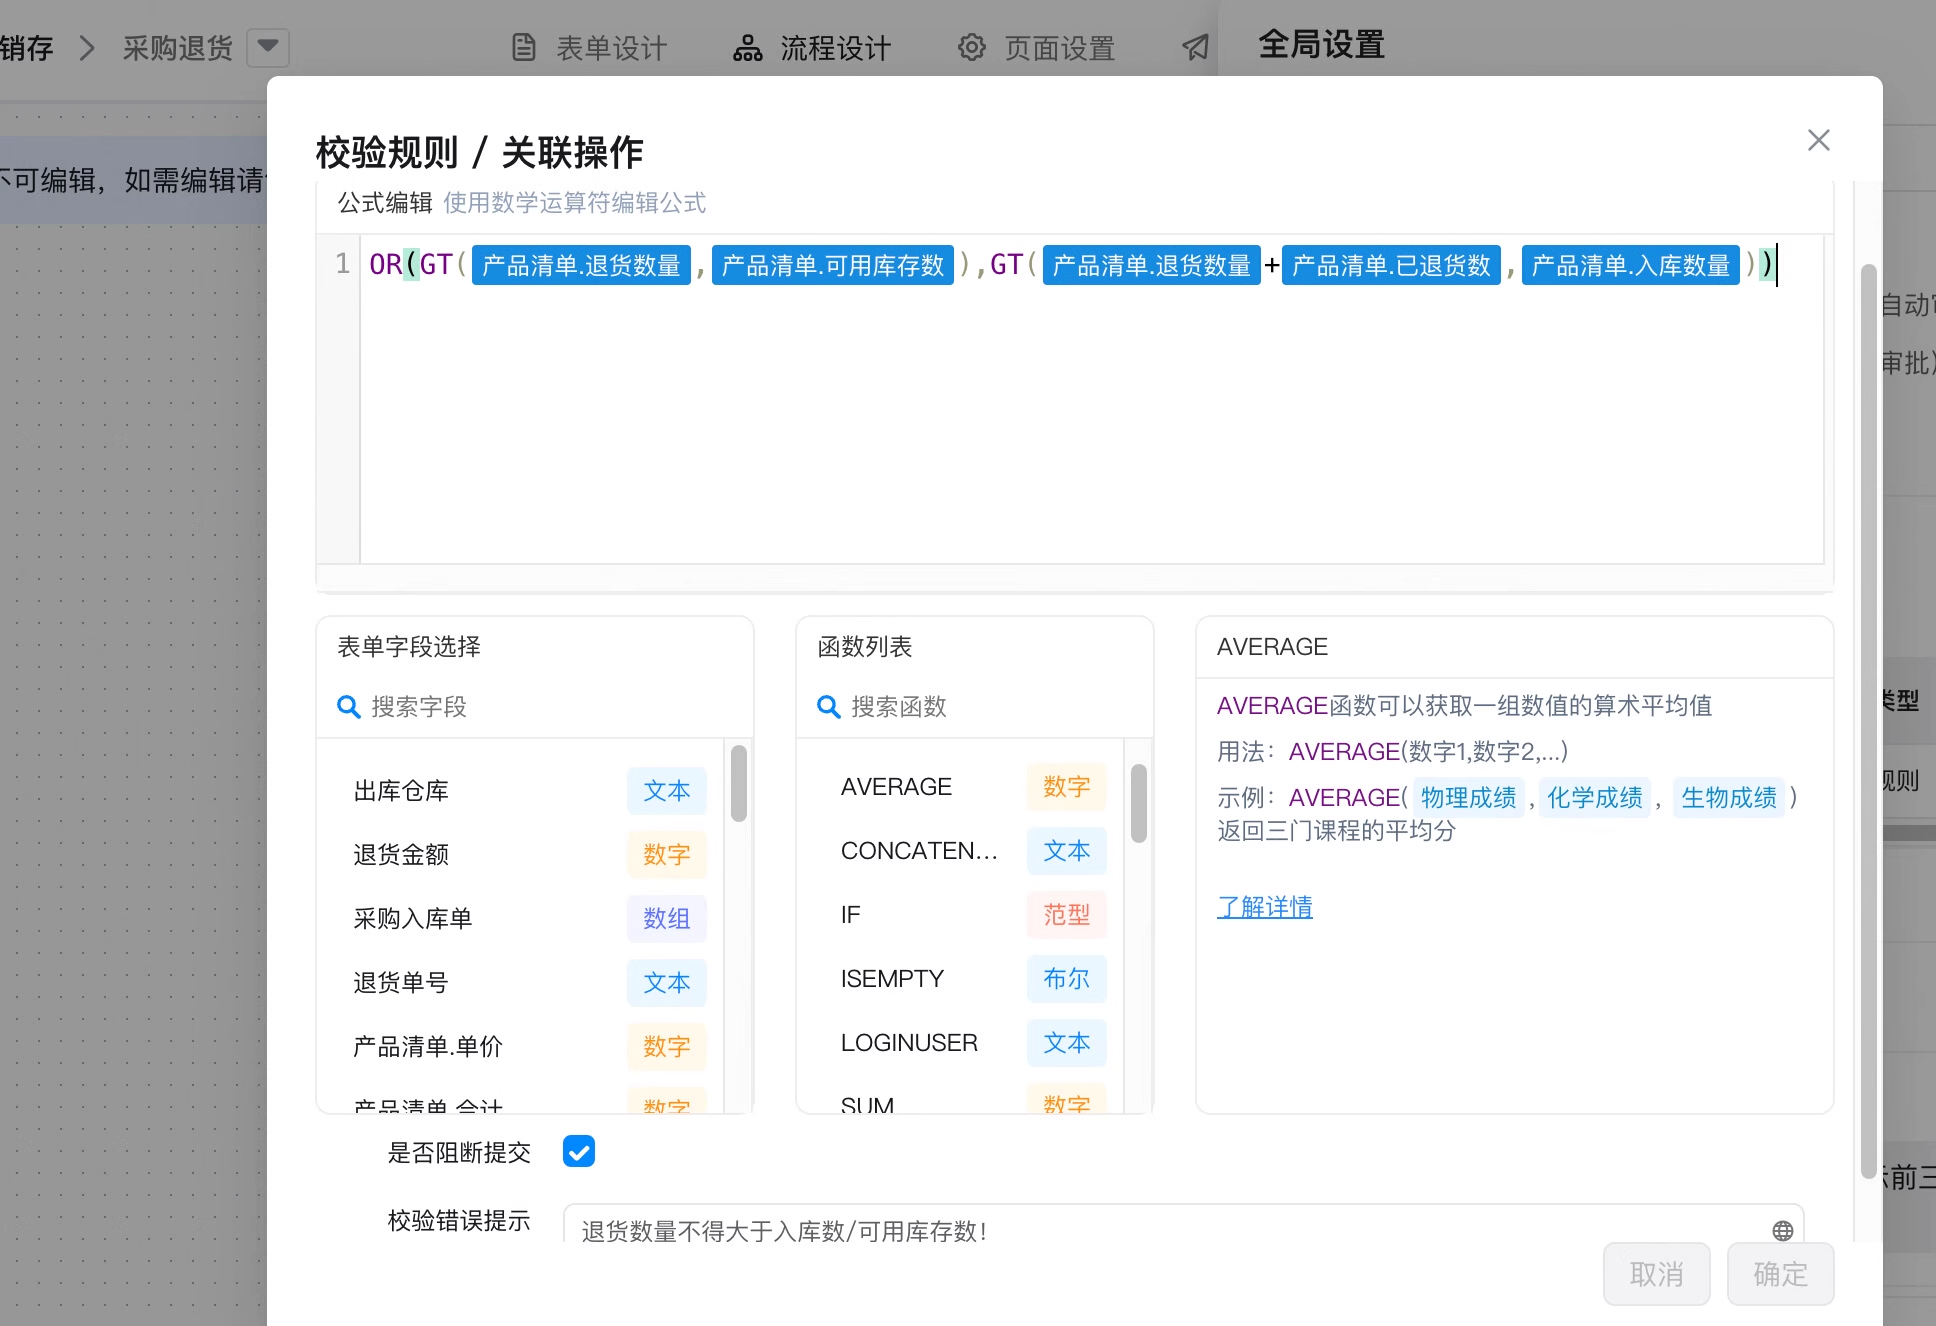Click the 页面设置 gear icon
1936x1326 pixels.
coord(971,47)
